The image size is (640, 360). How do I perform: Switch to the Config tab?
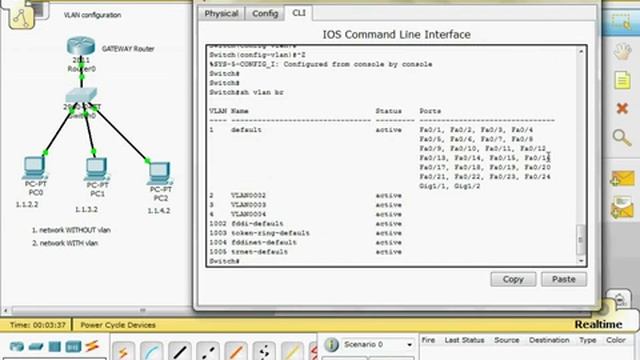(265, 13)
